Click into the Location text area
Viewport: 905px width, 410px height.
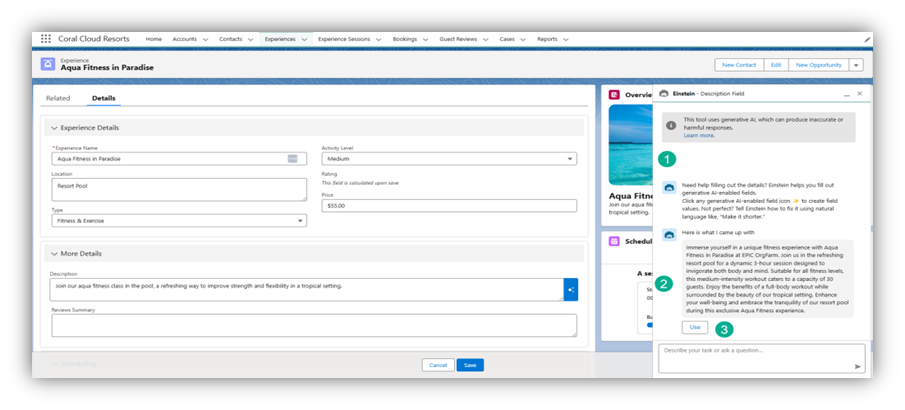(179, 189)
